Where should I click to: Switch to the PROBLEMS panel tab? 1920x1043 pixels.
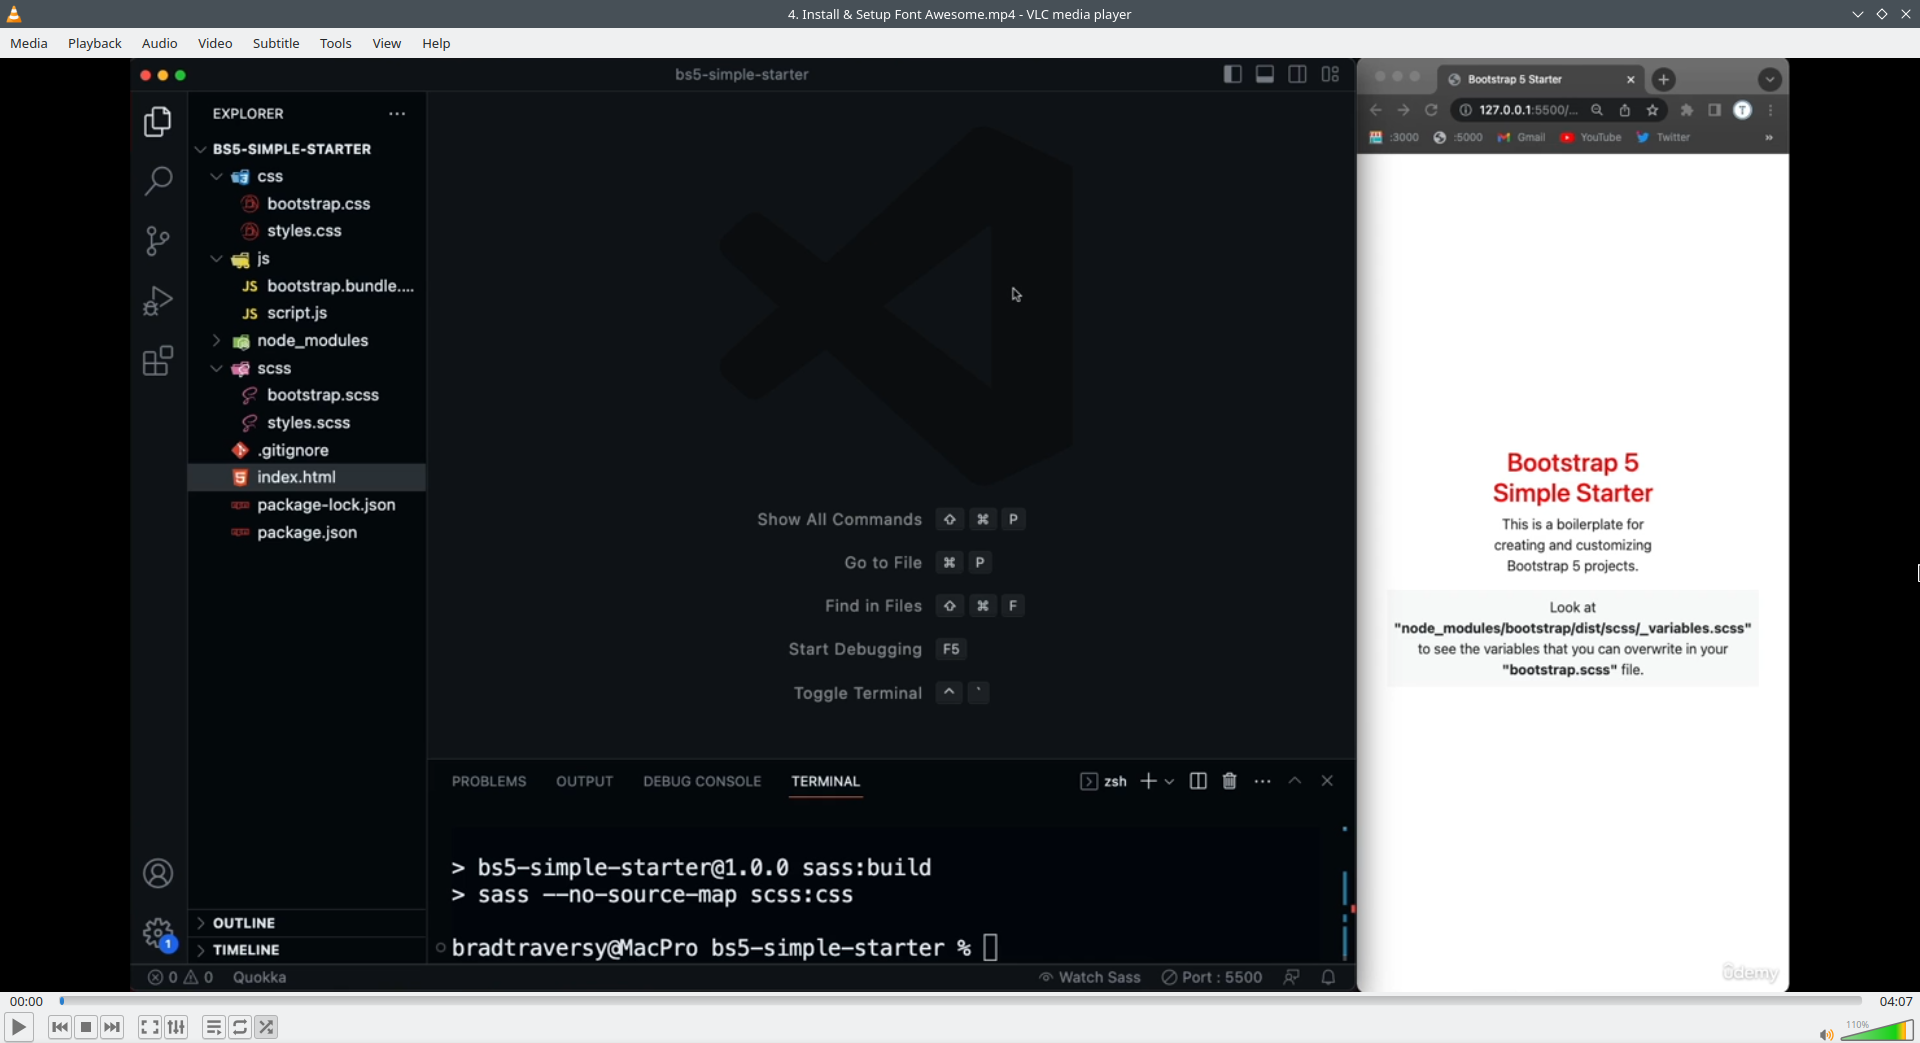[489, 781]
